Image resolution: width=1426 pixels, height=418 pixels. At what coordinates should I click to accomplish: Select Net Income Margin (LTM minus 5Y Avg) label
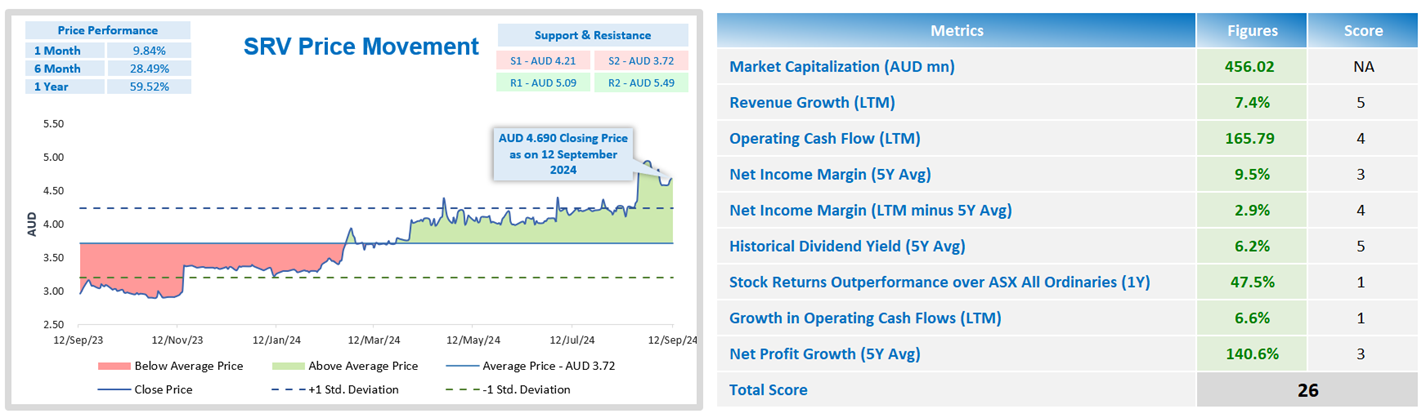[870, 211]
